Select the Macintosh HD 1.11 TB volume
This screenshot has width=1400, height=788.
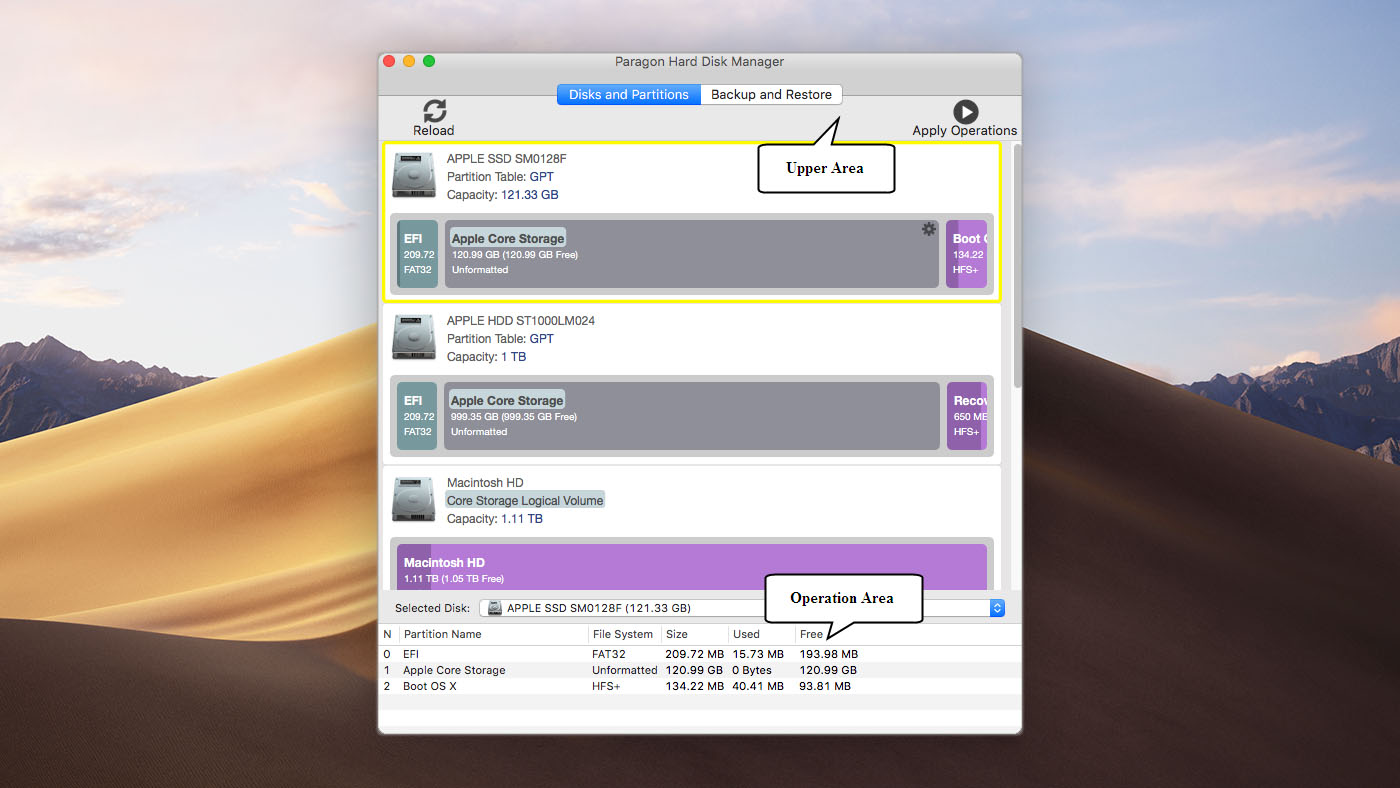click(x=692, y=567)
